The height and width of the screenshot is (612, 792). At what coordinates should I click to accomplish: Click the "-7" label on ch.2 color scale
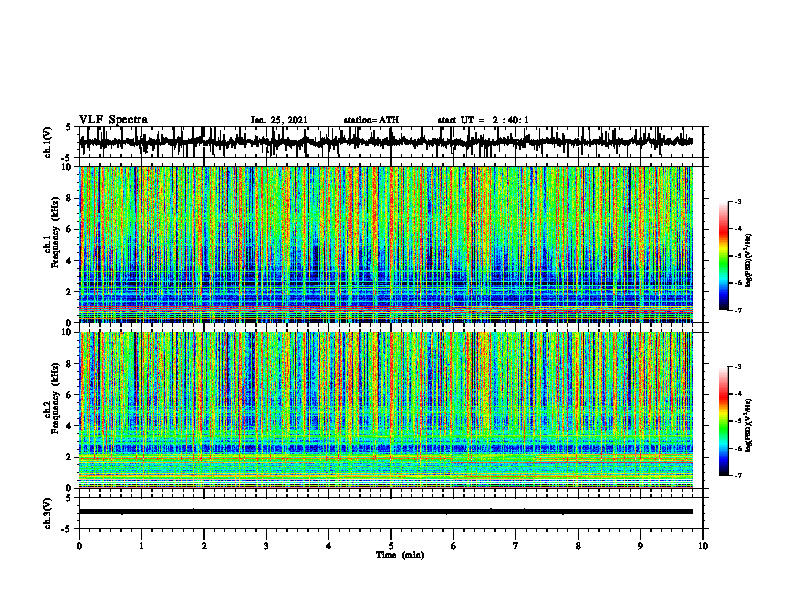(738, 475)
